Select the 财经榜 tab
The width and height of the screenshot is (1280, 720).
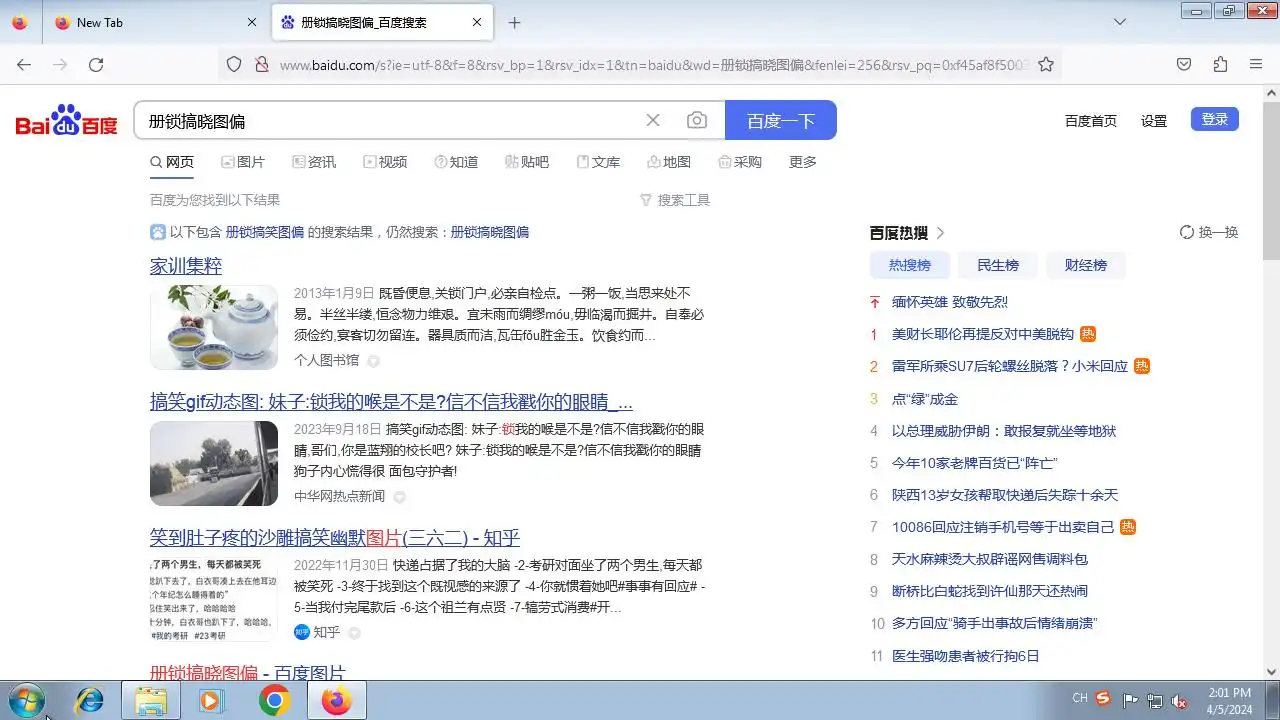pos(1086,265)
